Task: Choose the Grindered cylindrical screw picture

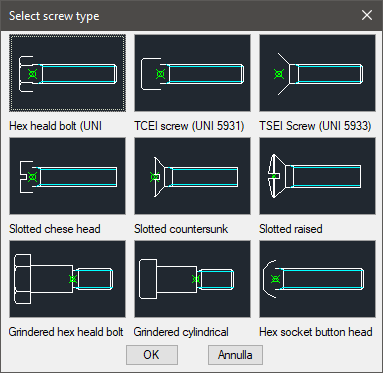Action: 193,279
